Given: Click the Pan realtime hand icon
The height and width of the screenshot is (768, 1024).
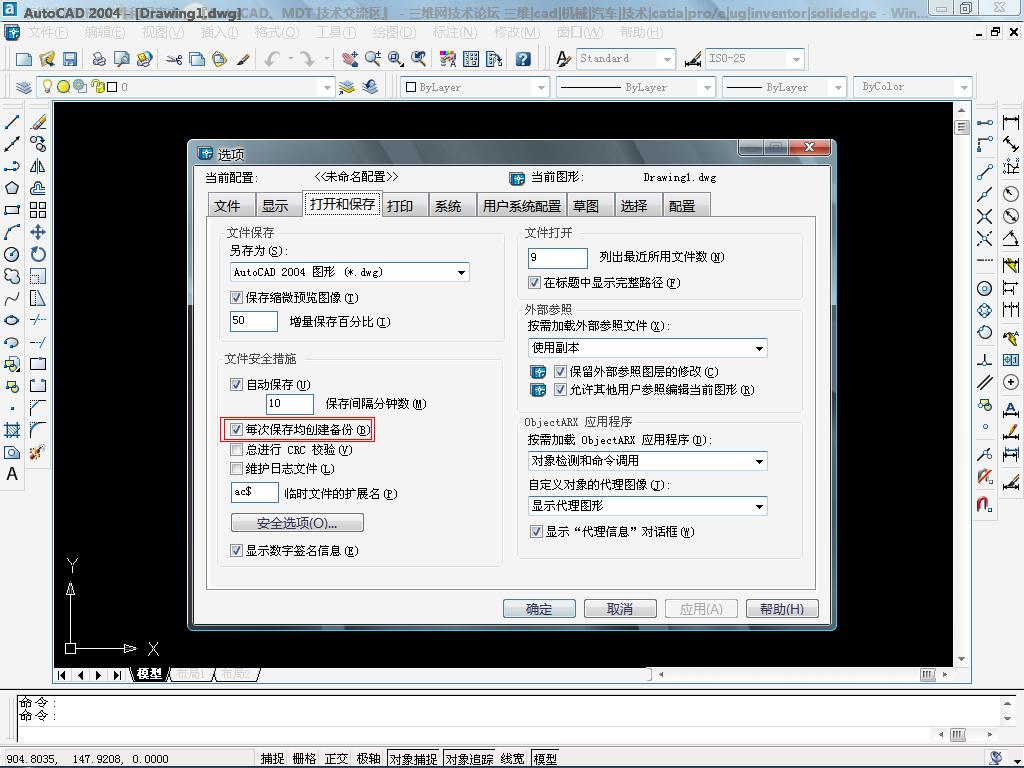Looking at the screenshot, I should tap(350, 59).
